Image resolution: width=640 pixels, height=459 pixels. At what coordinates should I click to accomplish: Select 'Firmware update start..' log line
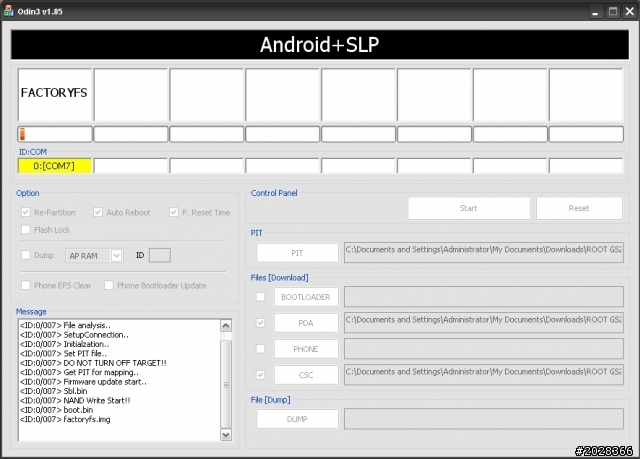tap(83, 381)
